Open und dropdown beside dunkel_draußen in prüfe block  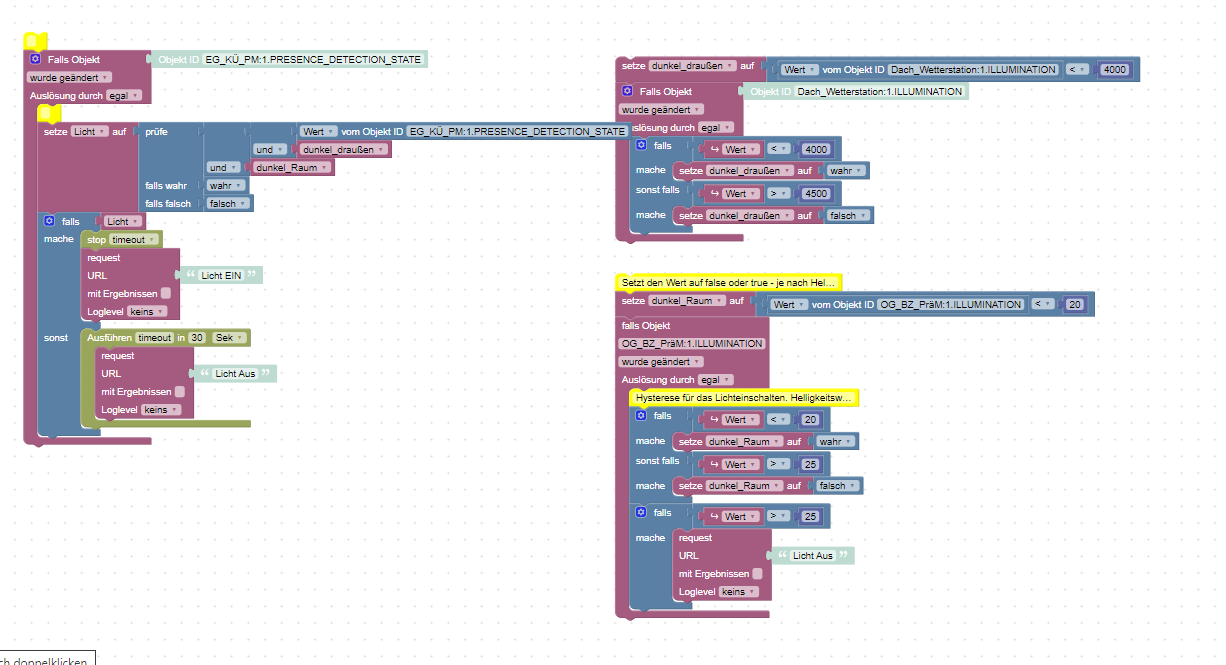point(268,150)
